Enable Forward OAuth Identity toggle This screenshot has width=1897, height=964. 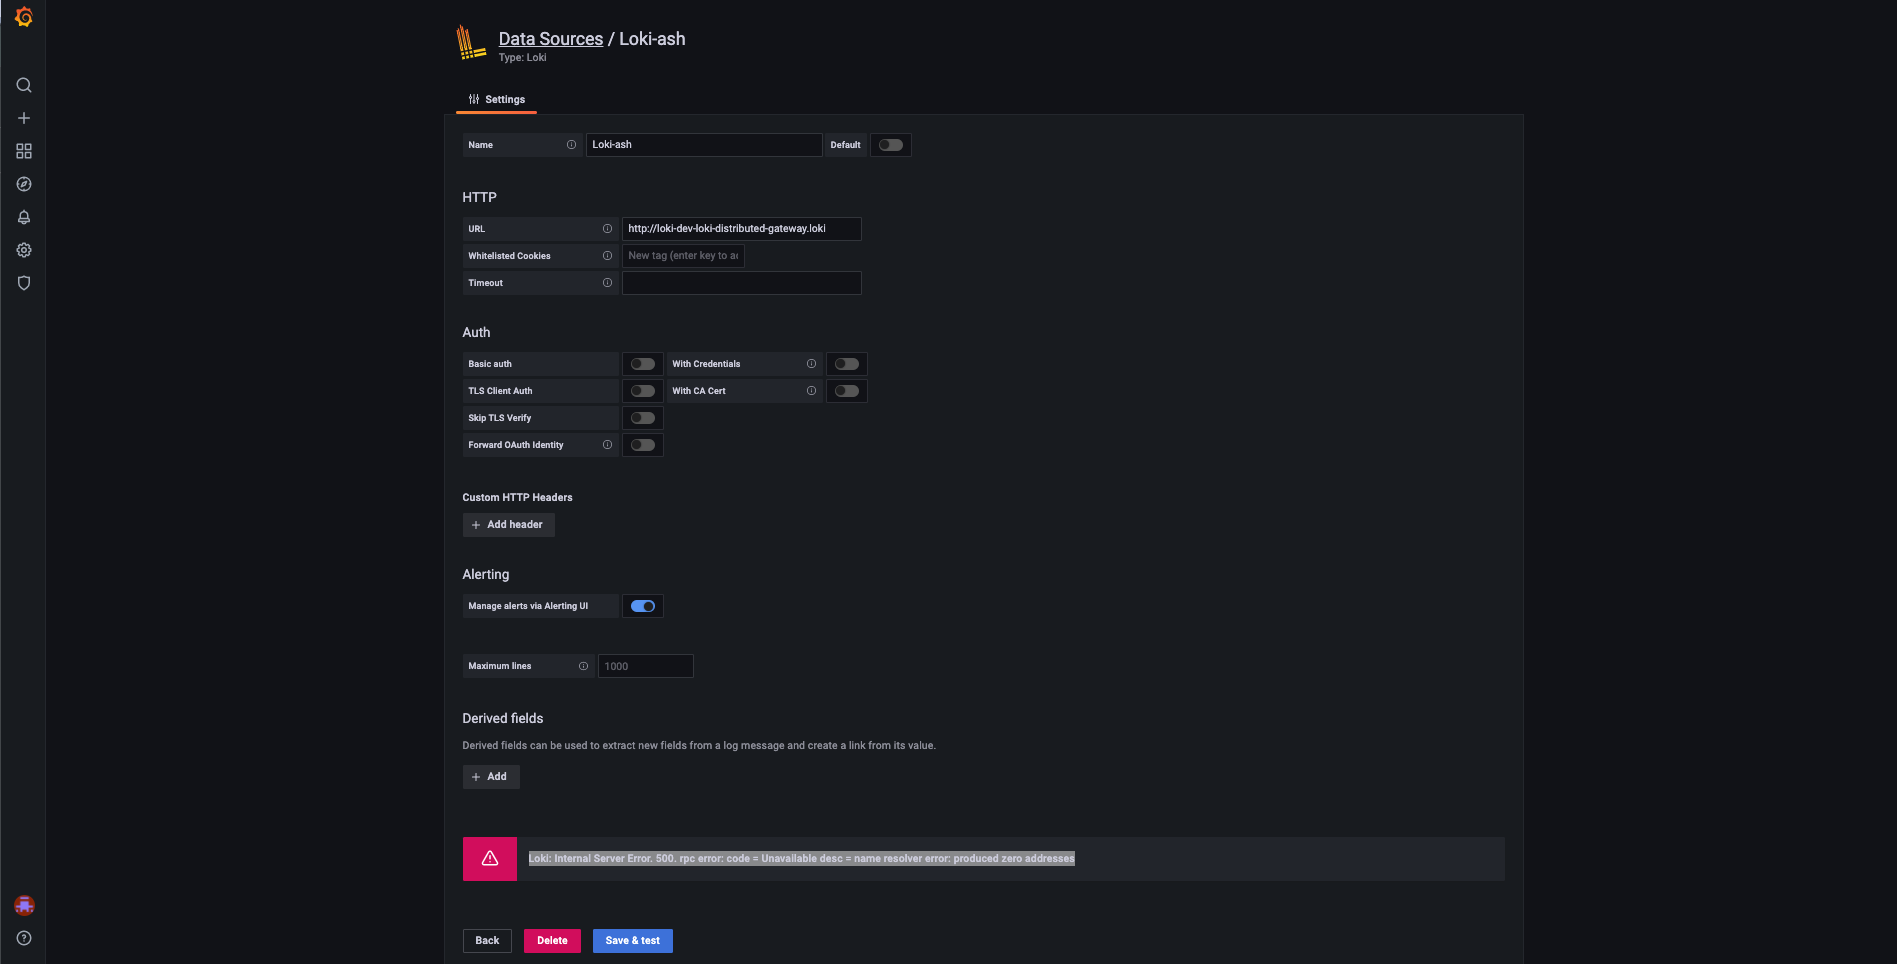(643, 445)
